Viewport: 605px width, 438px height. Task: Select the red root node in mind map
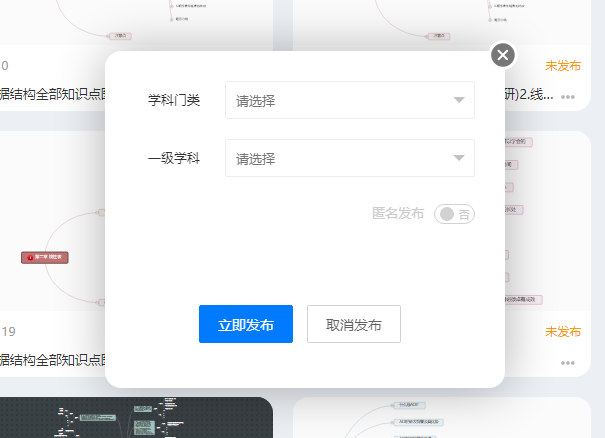click(x=44, y=257)
